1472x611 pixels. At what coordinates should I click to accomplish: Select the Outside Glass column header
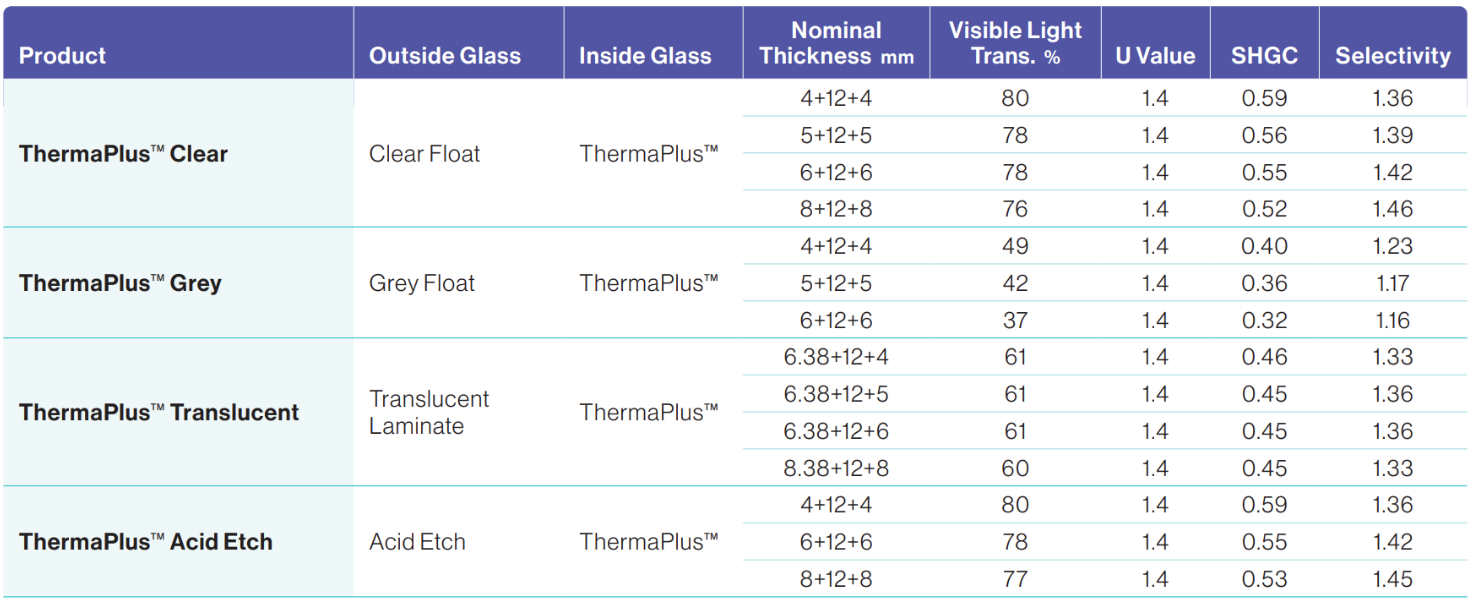click(x=445, y=56)
